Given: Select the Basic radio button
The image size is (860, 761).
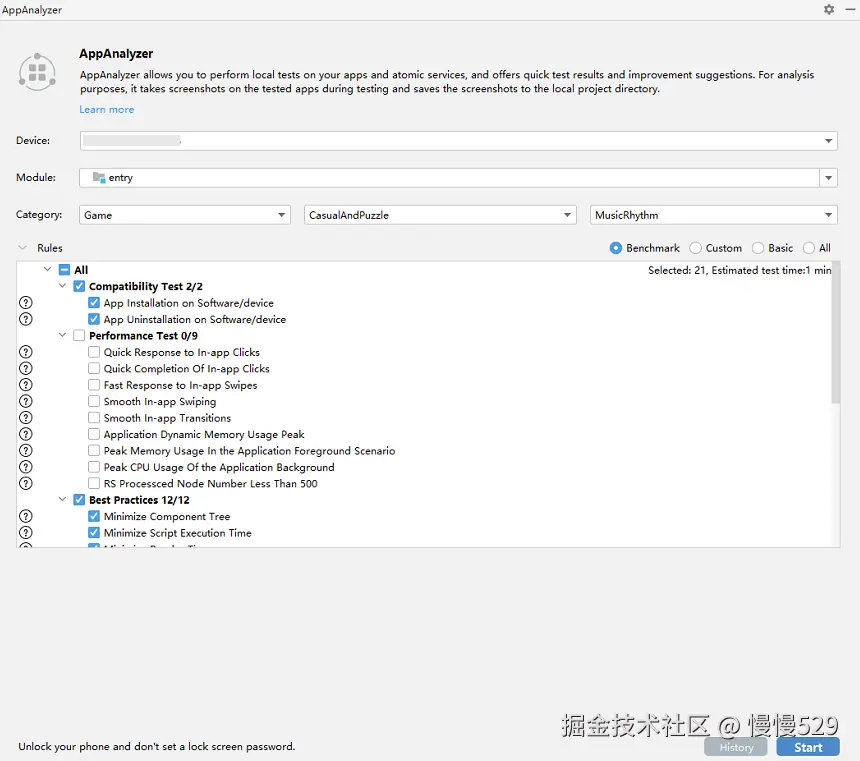Looking at the screenshot, I should click(758, 248).
